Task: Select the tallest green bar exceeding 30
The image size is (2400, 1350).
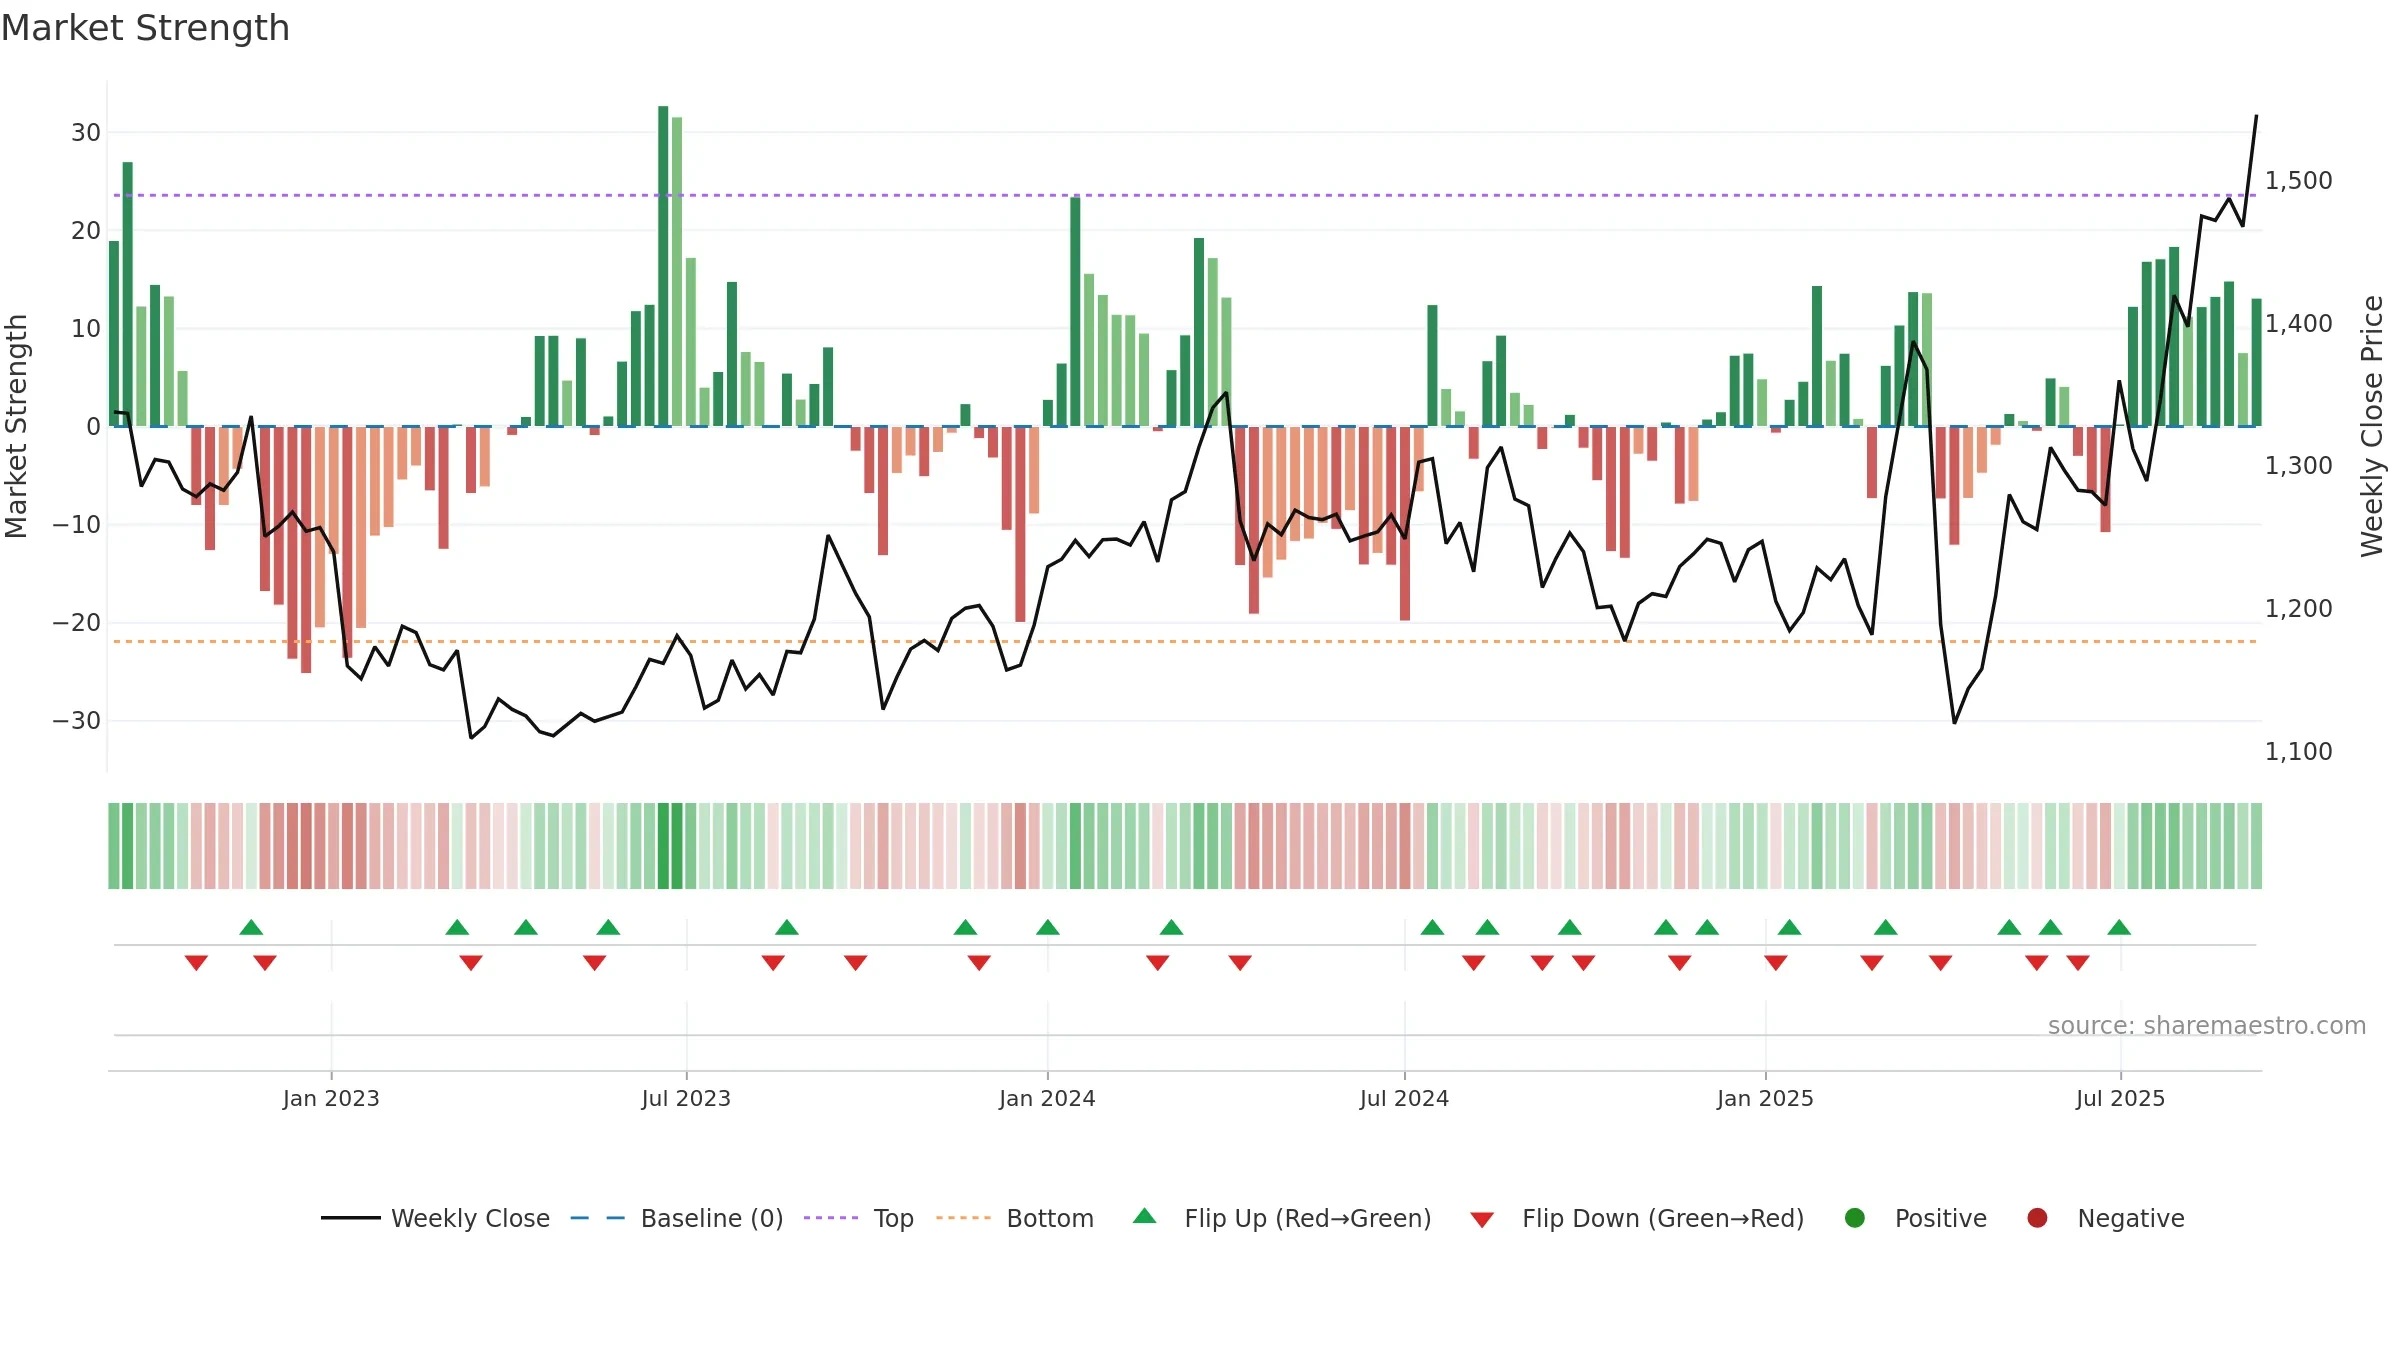Action: coord(663,266)
